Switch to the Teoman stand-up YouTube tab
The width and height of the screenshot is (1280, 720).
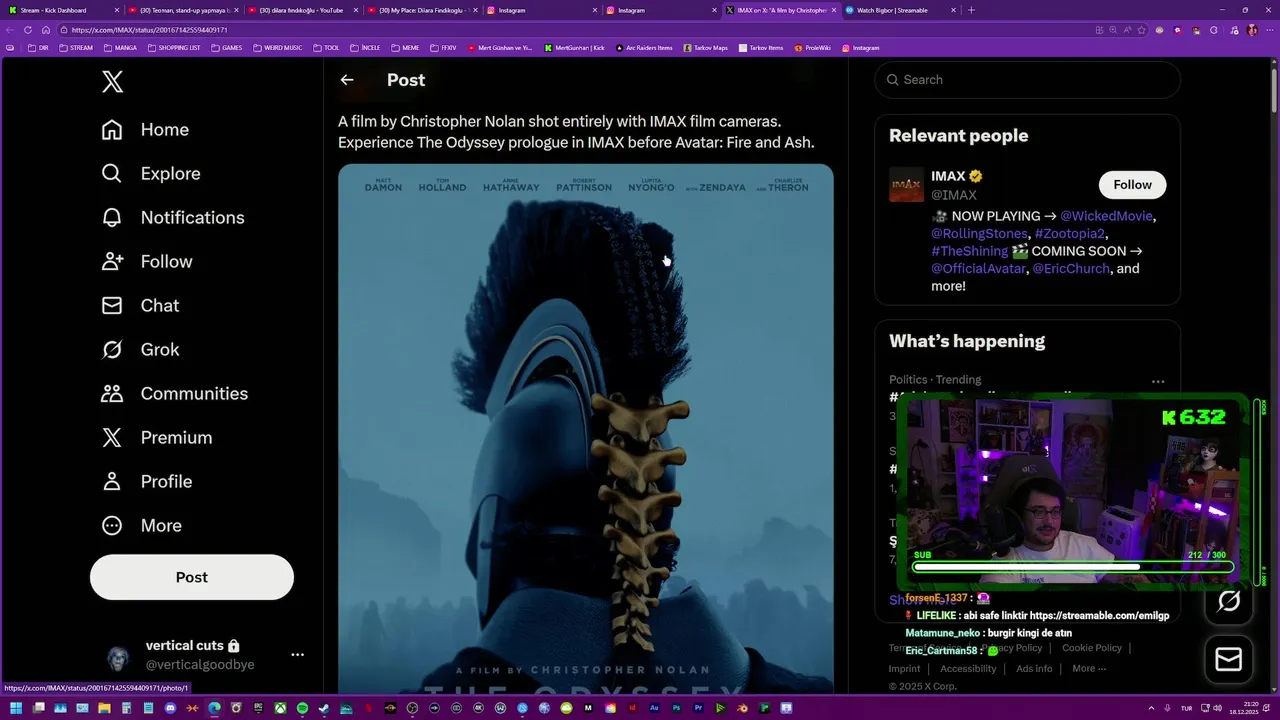pyautogui.click(x=183, y=10)
